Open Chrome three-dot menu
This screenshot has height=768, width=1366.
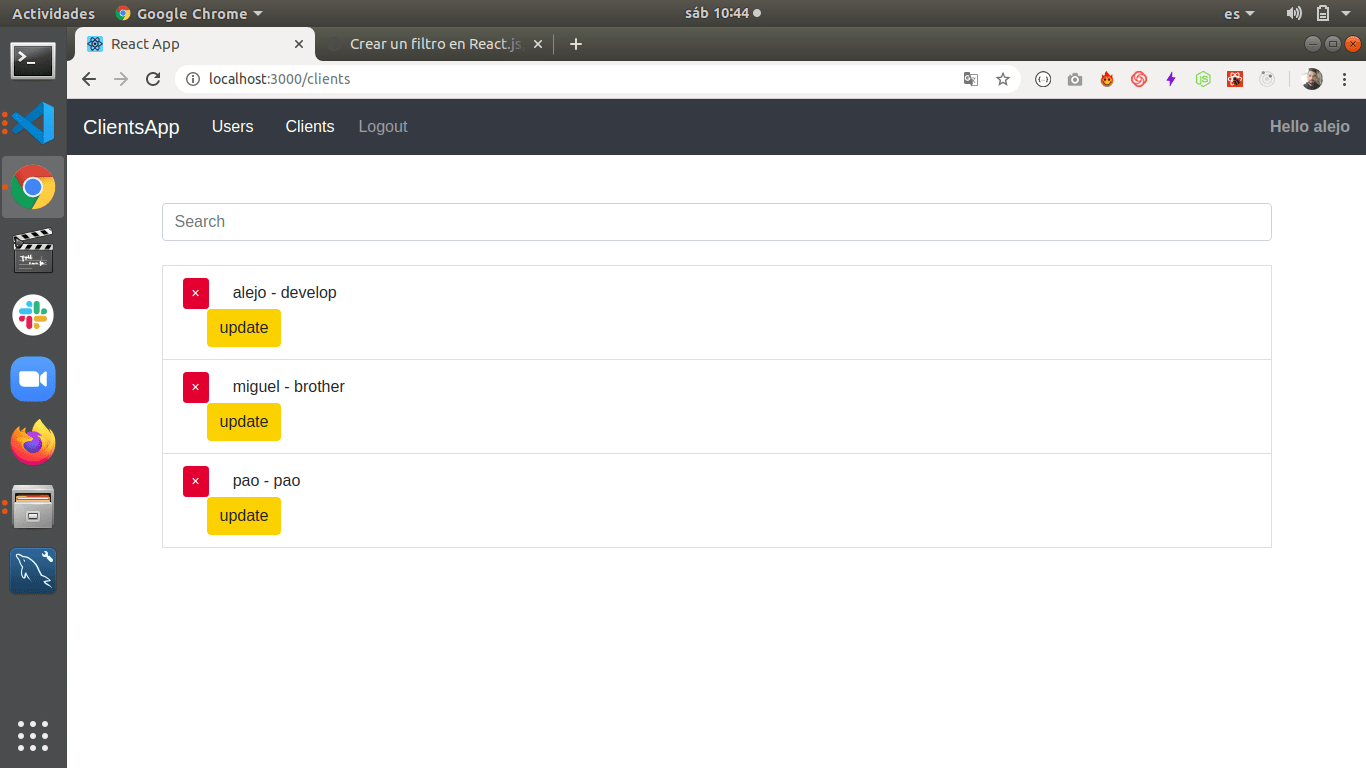coord(1344,79)
